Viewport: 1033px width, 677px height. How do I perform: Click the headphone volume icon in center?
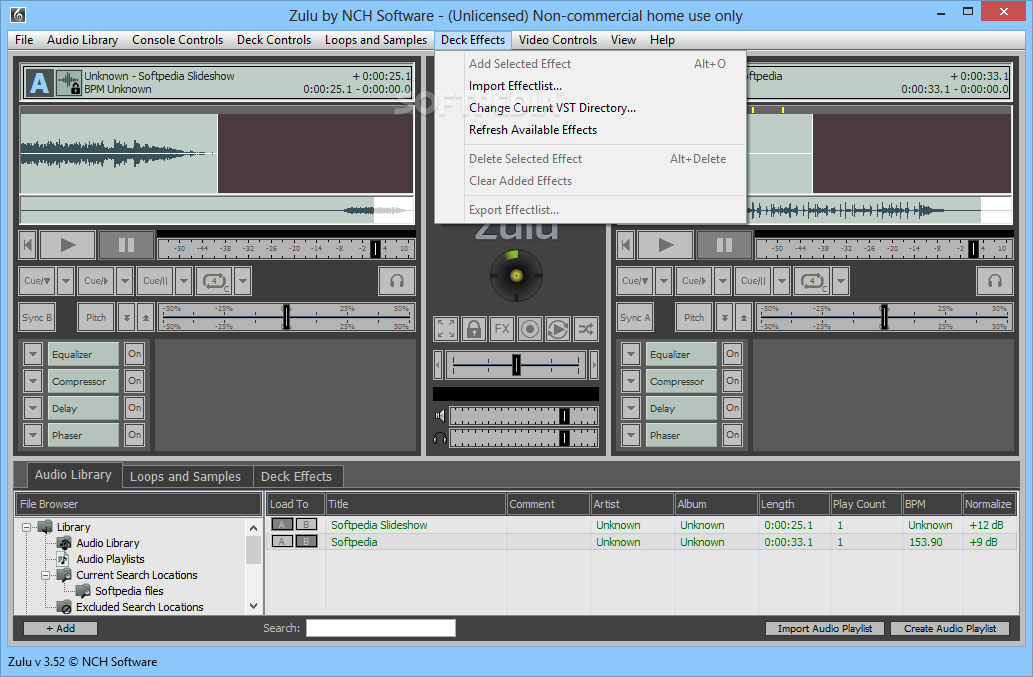(440, 438)
